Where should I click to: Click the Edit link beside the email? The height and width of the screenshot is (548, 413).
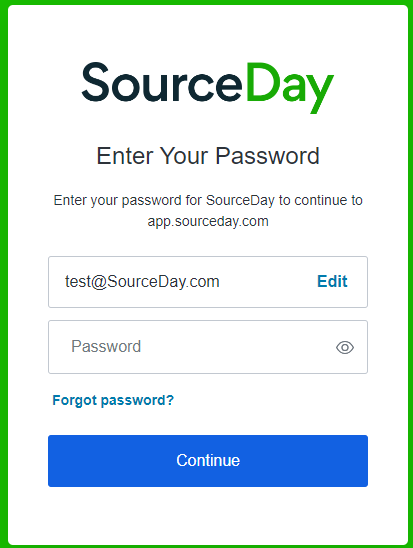click(332, 281)
